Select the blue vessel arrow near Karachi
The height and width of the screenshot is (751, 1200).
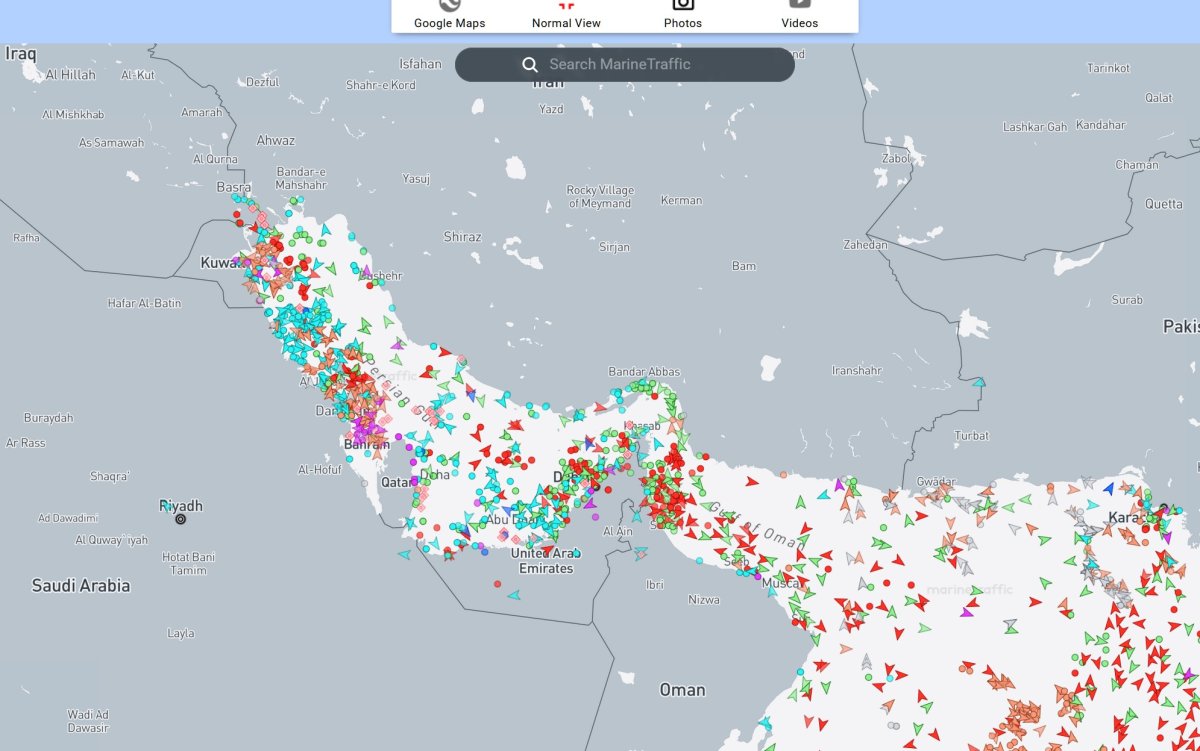(x=1108, y=488)
